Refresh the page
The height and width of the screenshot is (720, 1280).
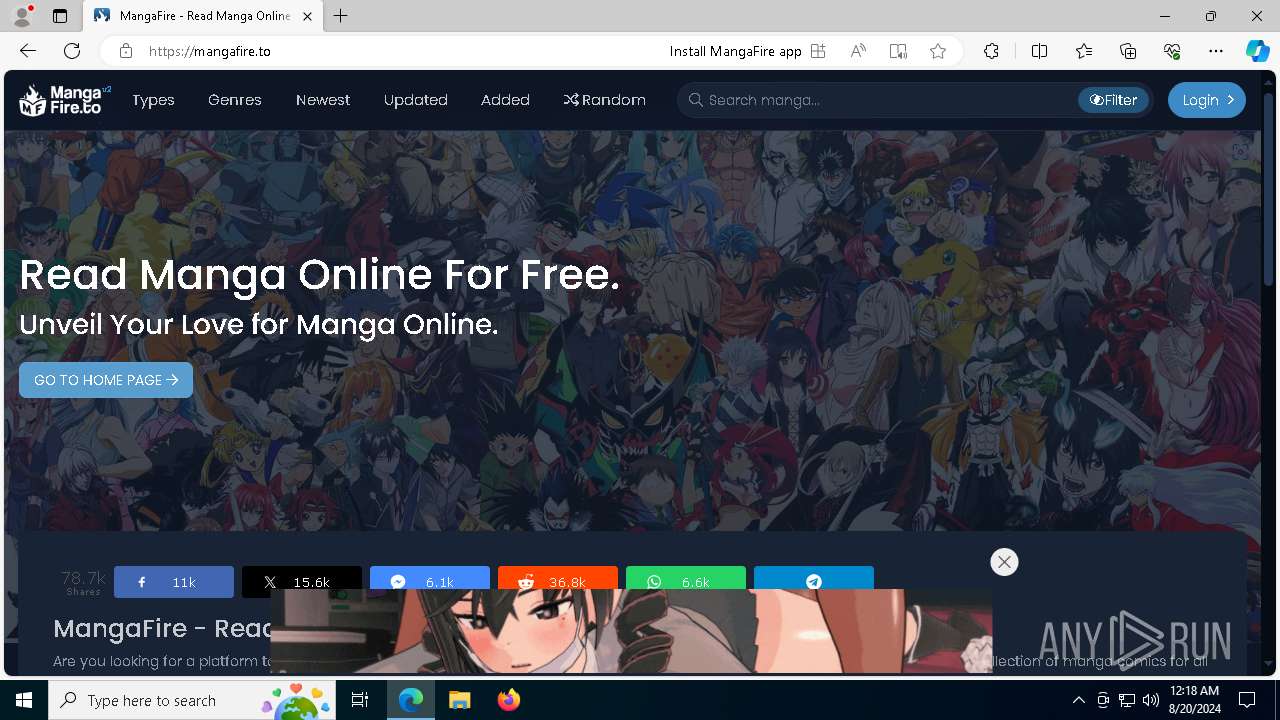point(72,51)
